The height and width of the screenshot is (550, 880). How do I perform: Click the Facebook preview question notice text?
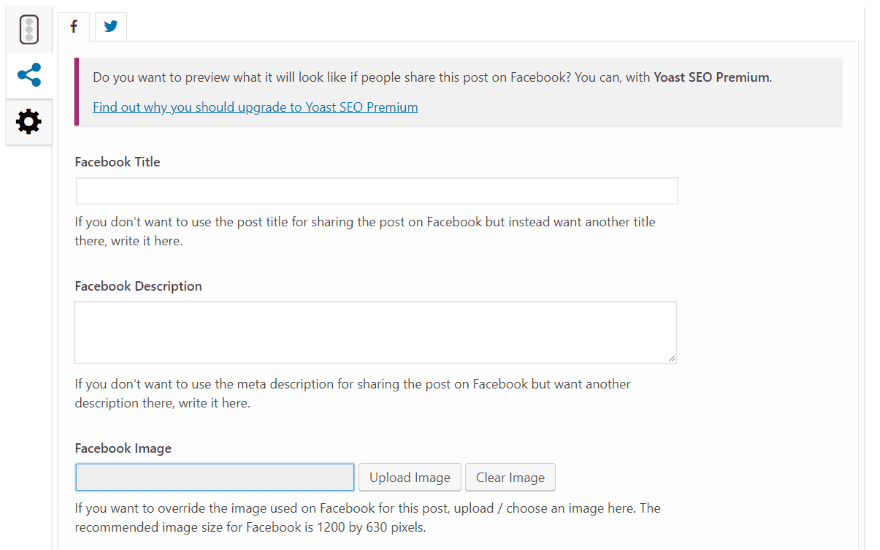[x=370, y=77]
